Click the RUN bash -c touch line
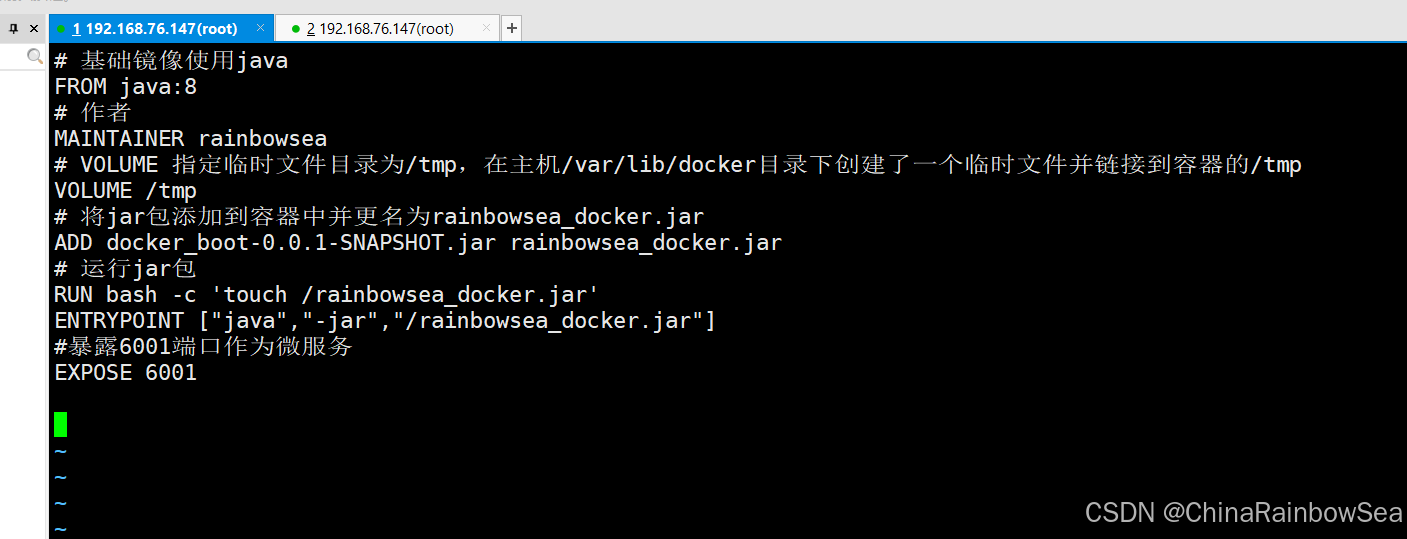The height and width of the screenshot is (539, 1407). coord(327,294)
